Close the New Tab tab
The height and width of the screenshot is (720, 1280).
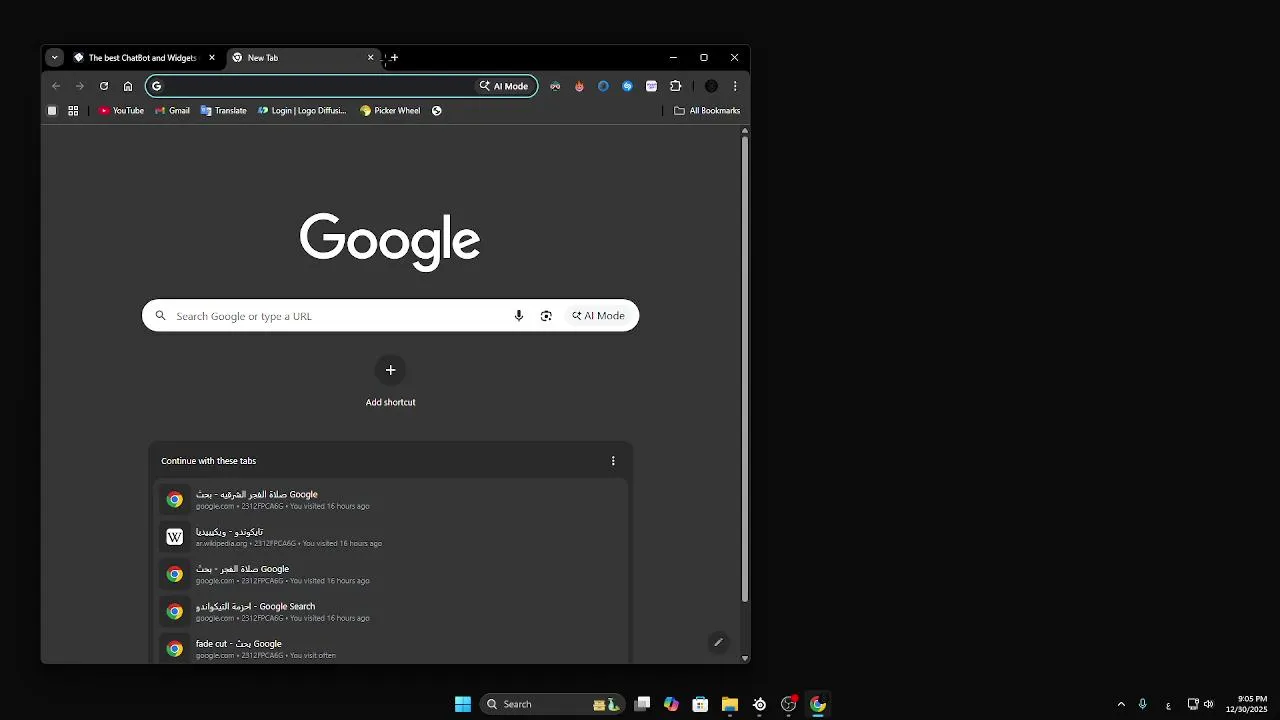370,58
